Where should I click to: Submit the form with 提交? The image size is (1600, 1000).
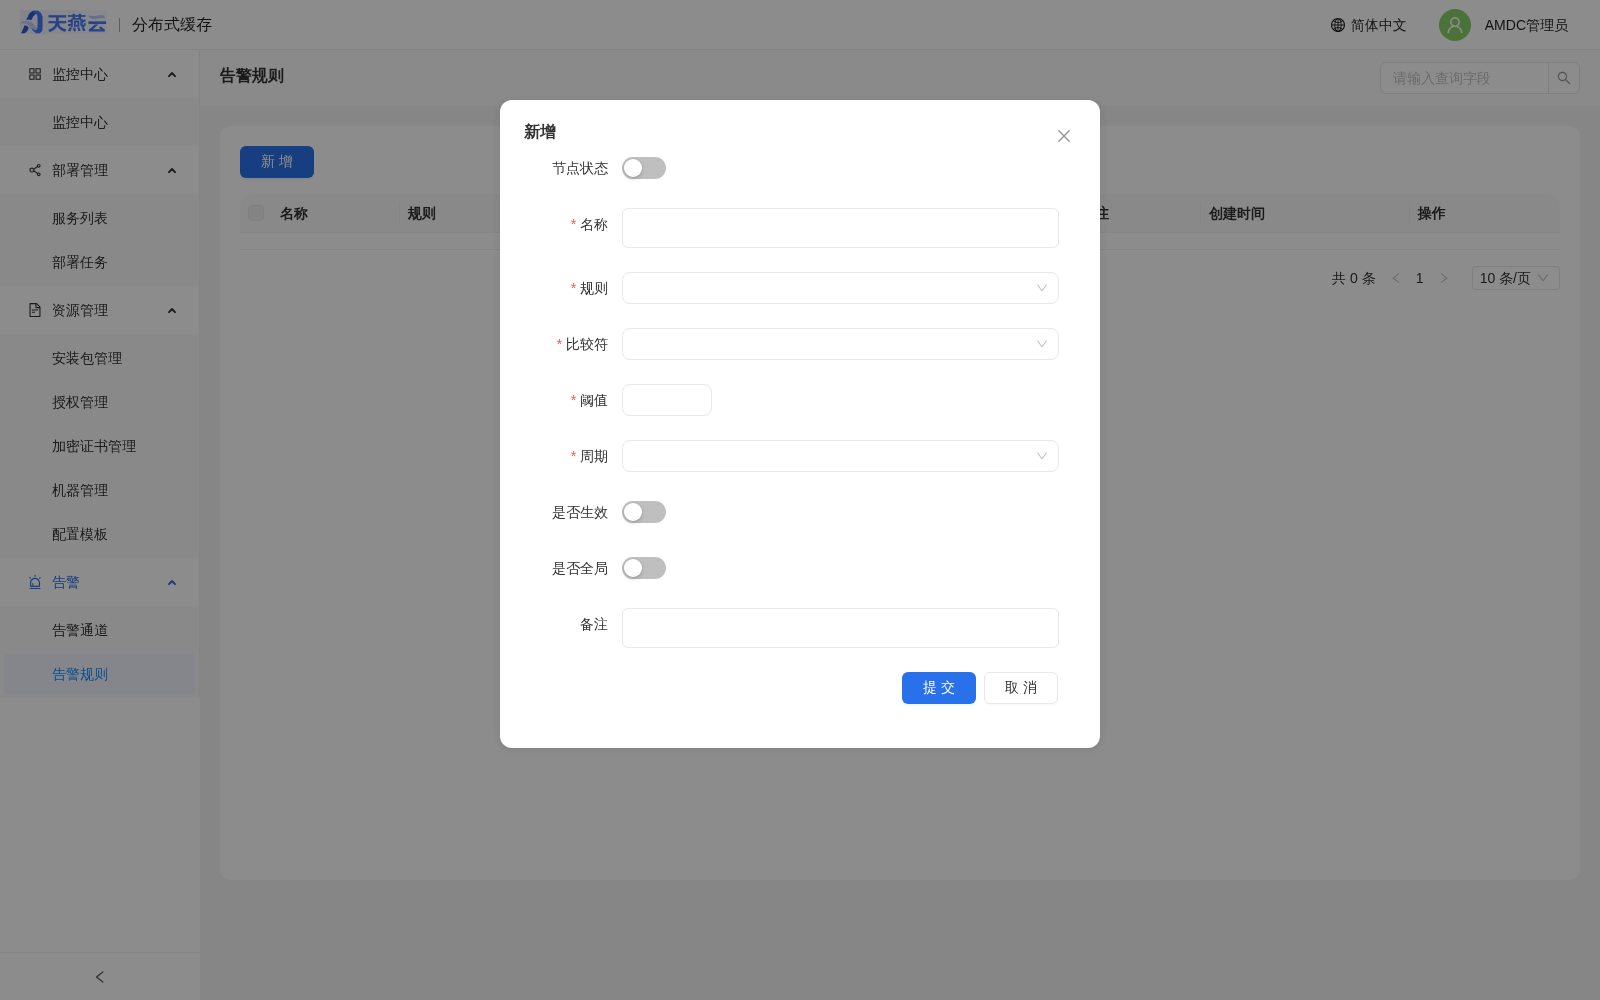coord(939,688)
